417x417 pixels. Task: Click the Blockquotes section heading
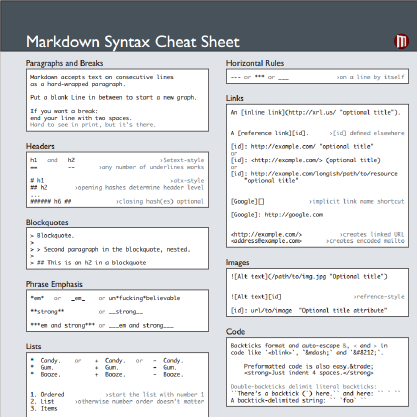pyautogui.click(x=47, y=222)
